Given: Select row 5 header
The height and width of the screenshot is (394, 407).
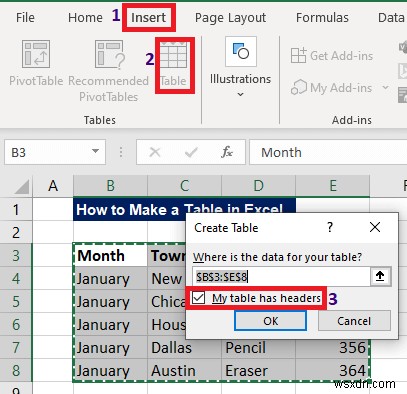Looking at the screenshot, I should [16, 302].
